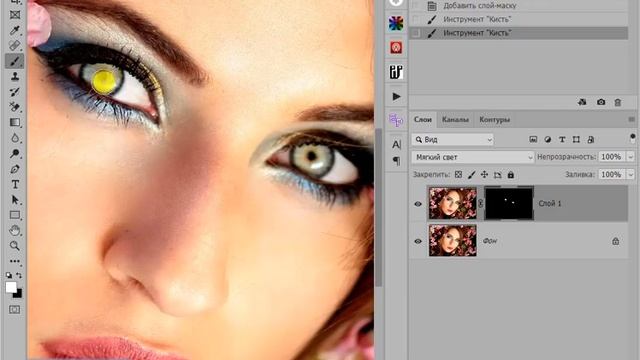This screenshot has width=640, height=360.
Task: Select the Healing Brush tool
Action: click(x=15, y=45)
